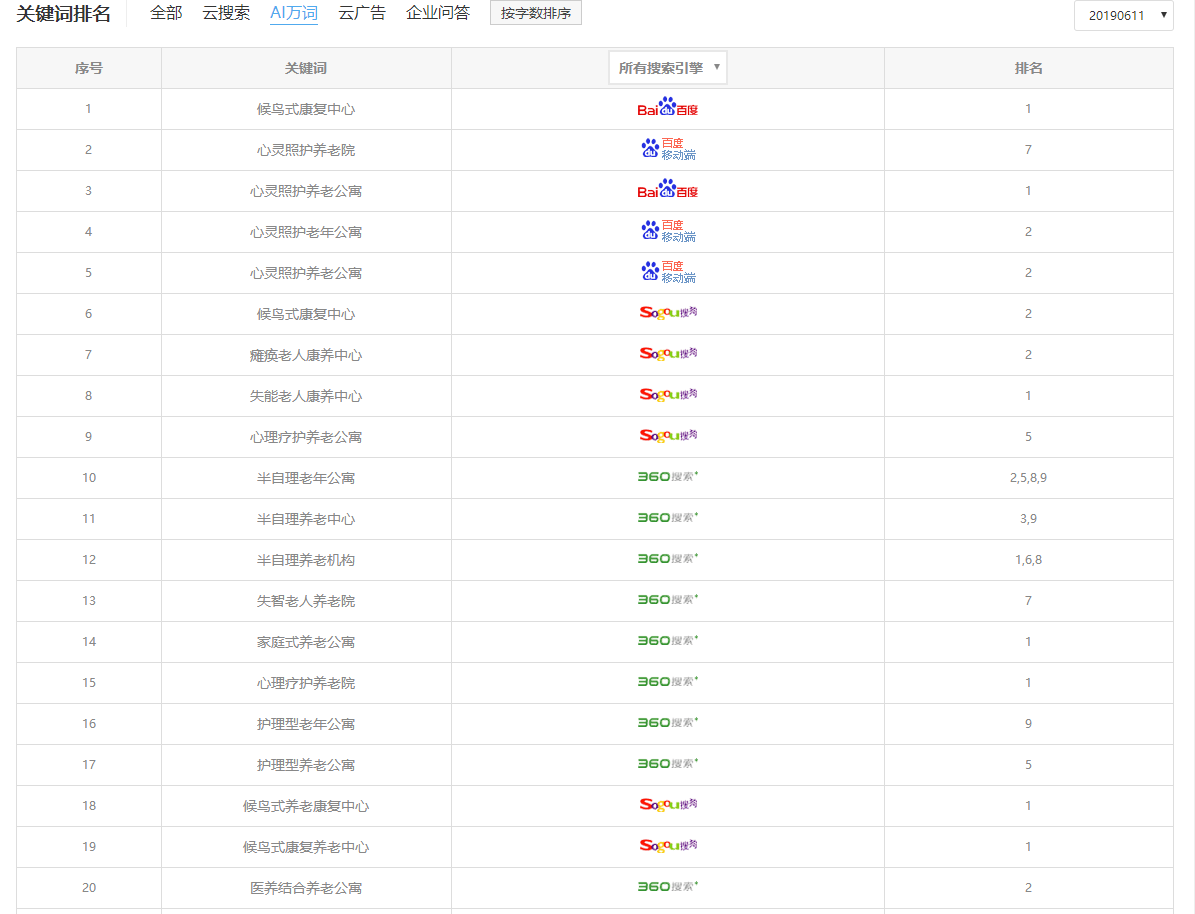Click the Sogou logo in row 19

click(668, 846)
